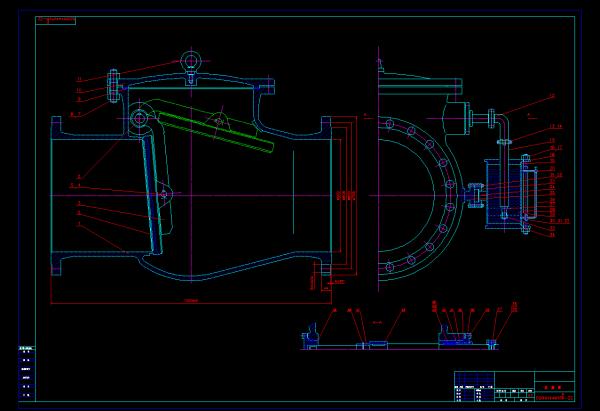Select the lifting eye bolt ring atop the cover
600x411 pixels.
[190, 60]
